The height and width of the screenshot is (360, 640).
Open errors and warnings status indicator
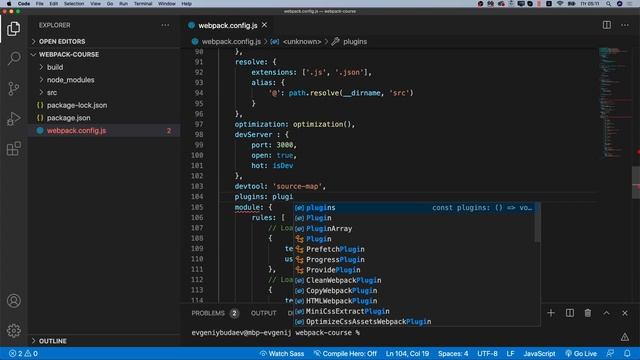(23, 353)
